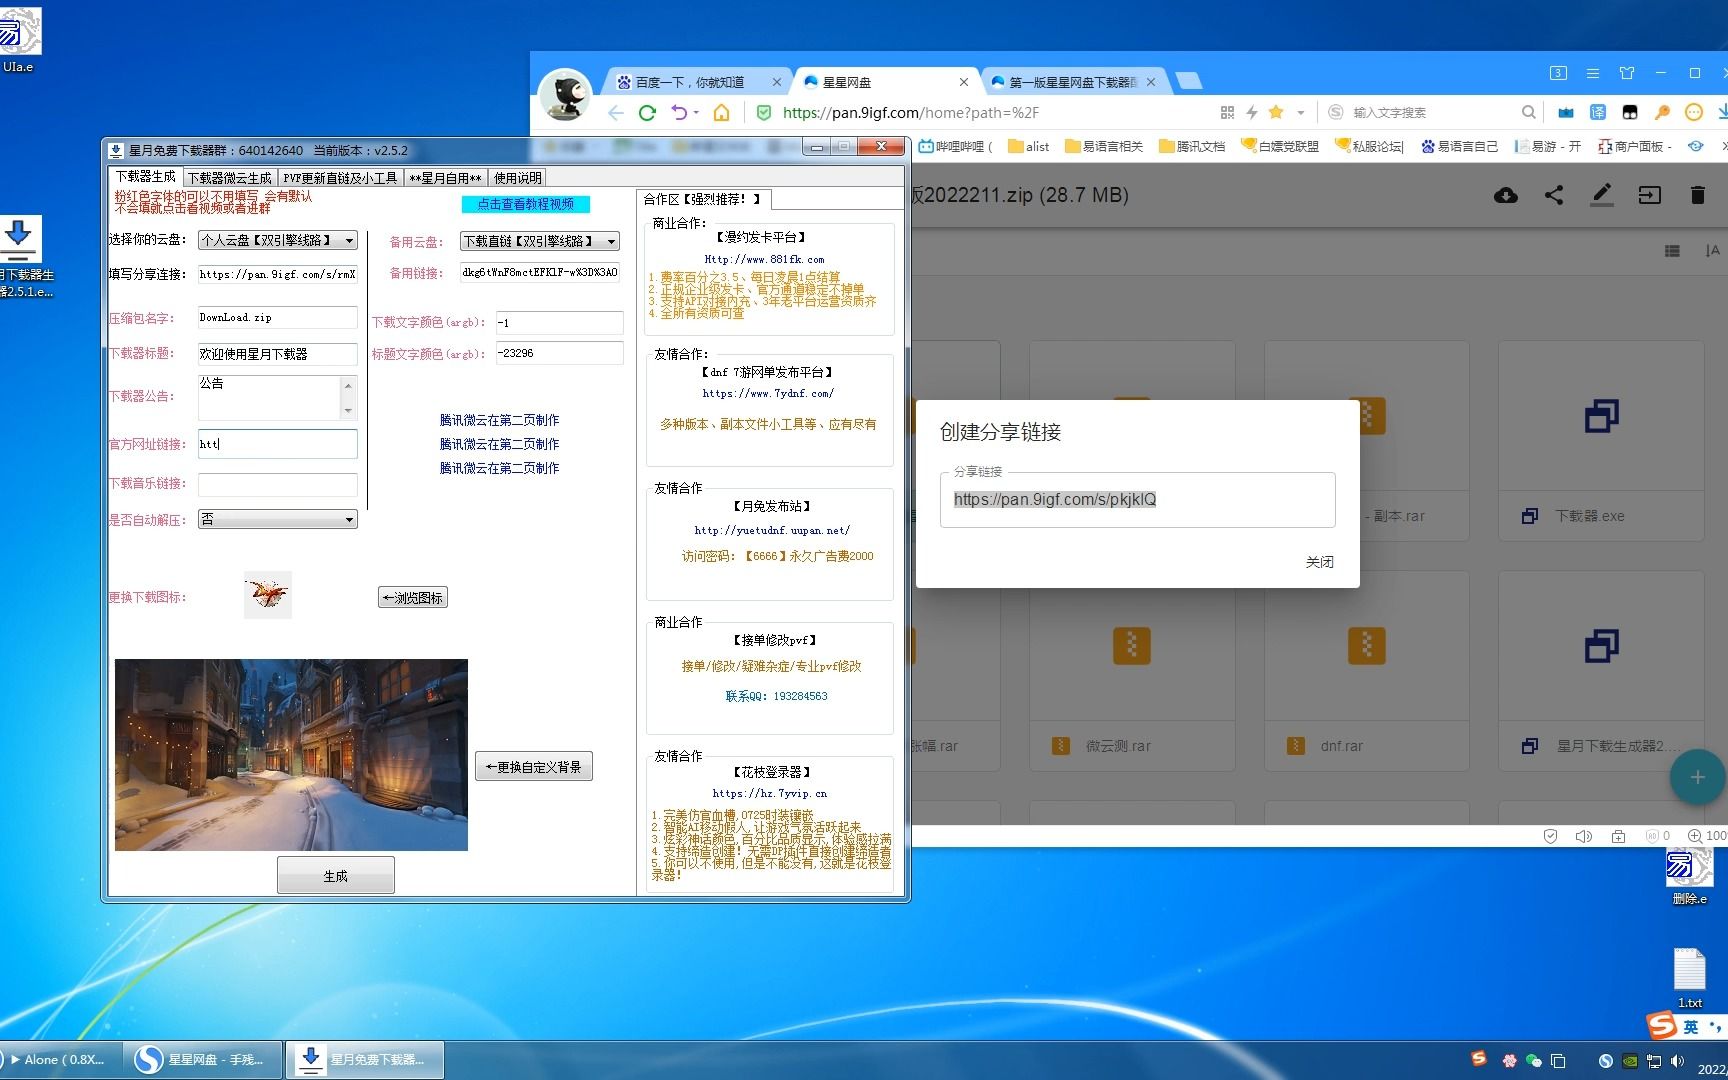
Task: Open the **星月自用** tab
Action: tap(445, 178)
